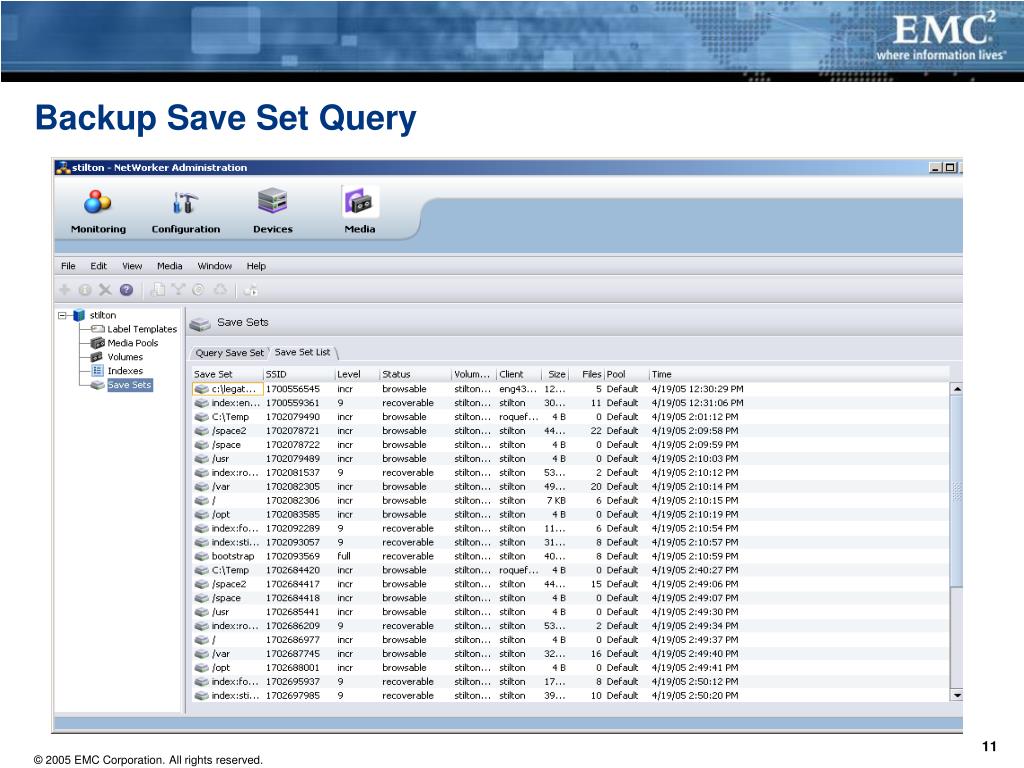1024x768 pixels.
Task: Sort by the Time column header
Action: coord(797,374)
